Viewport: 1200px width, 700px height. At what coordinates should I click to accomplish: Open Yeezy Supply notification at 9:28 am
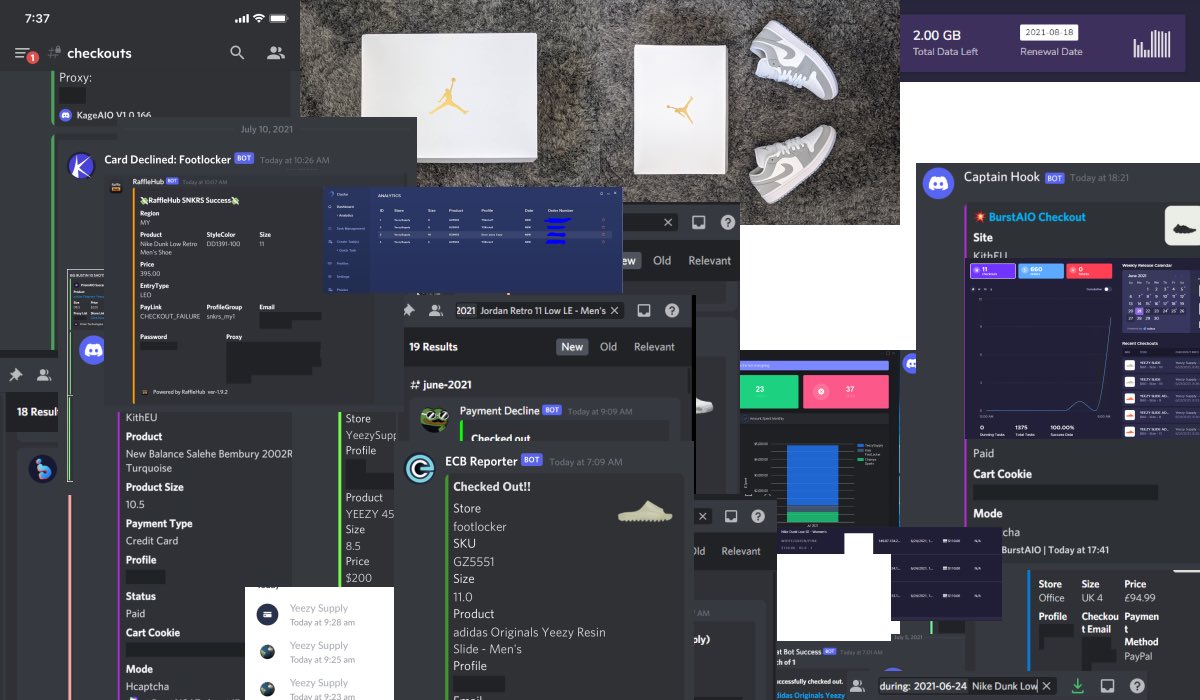pos(318,614)
